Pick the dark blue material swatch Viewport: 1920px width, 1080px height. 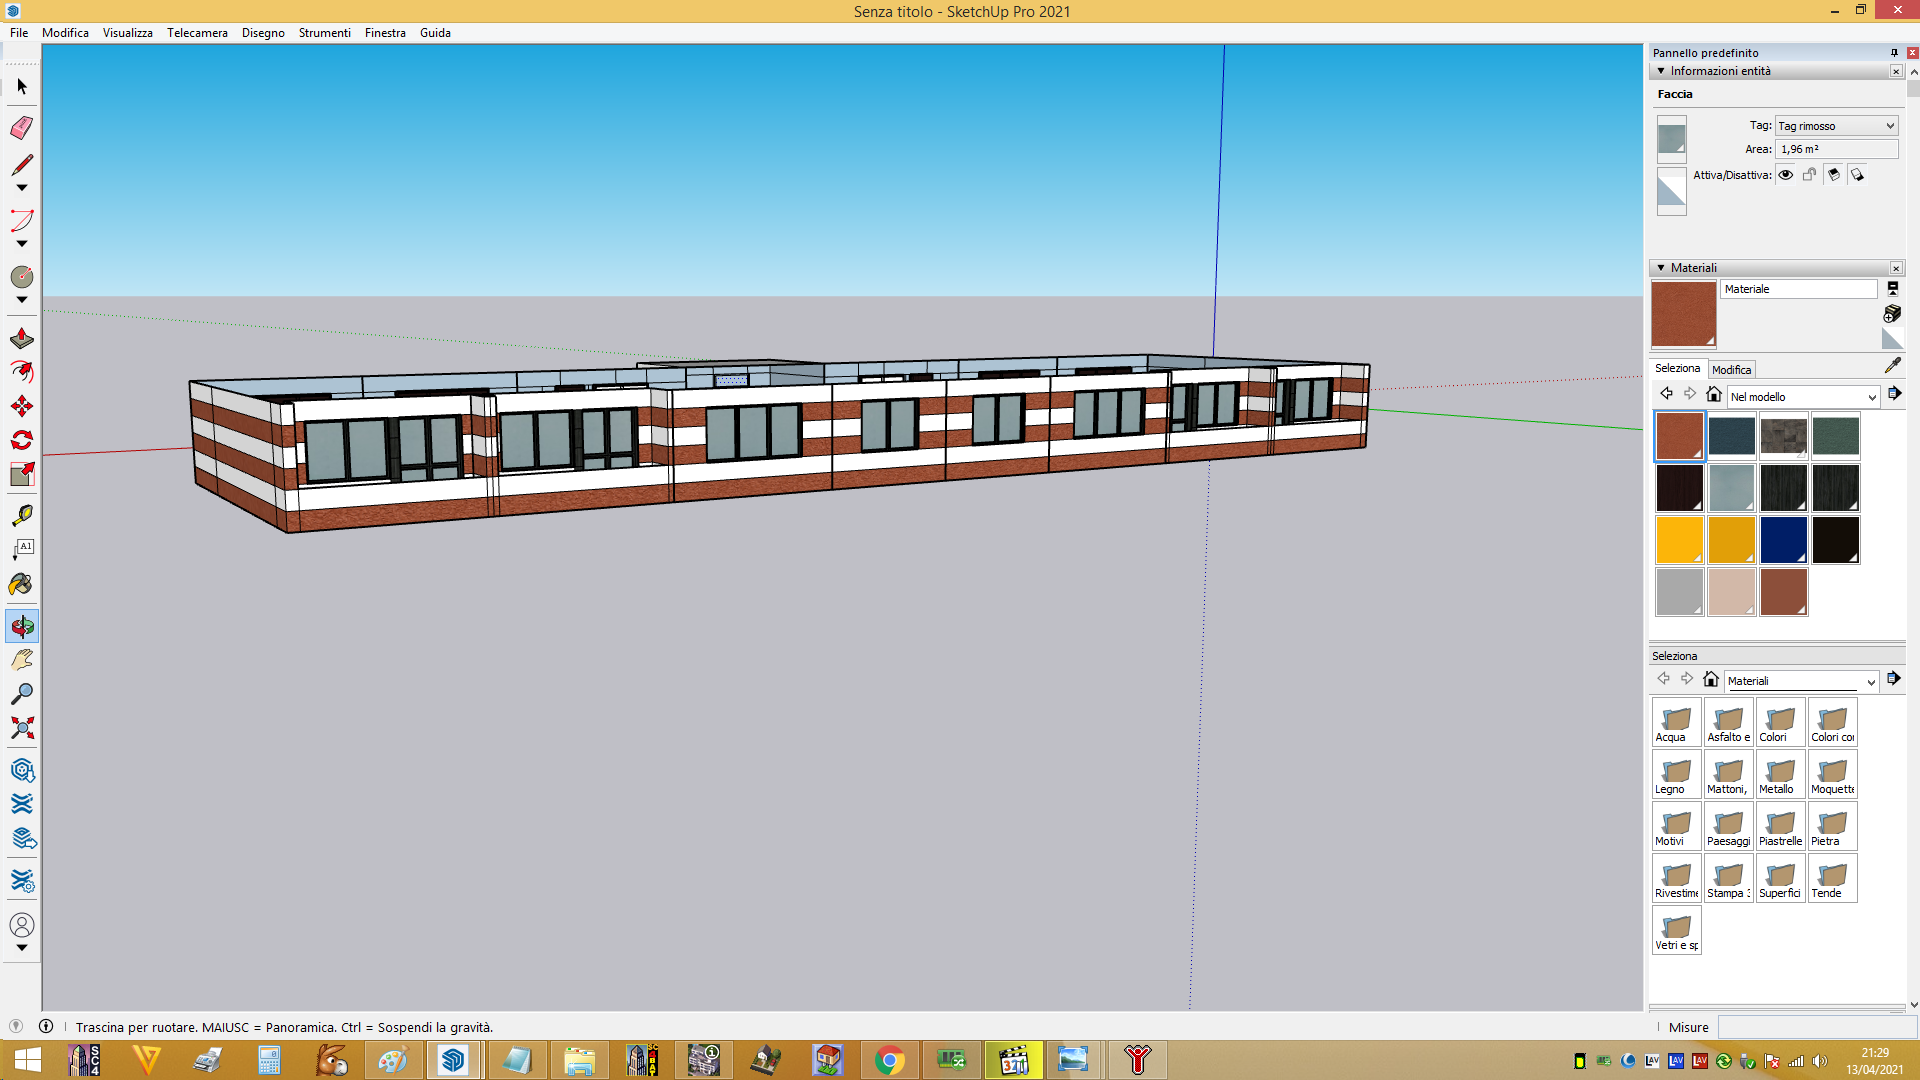coord(1784,540)
